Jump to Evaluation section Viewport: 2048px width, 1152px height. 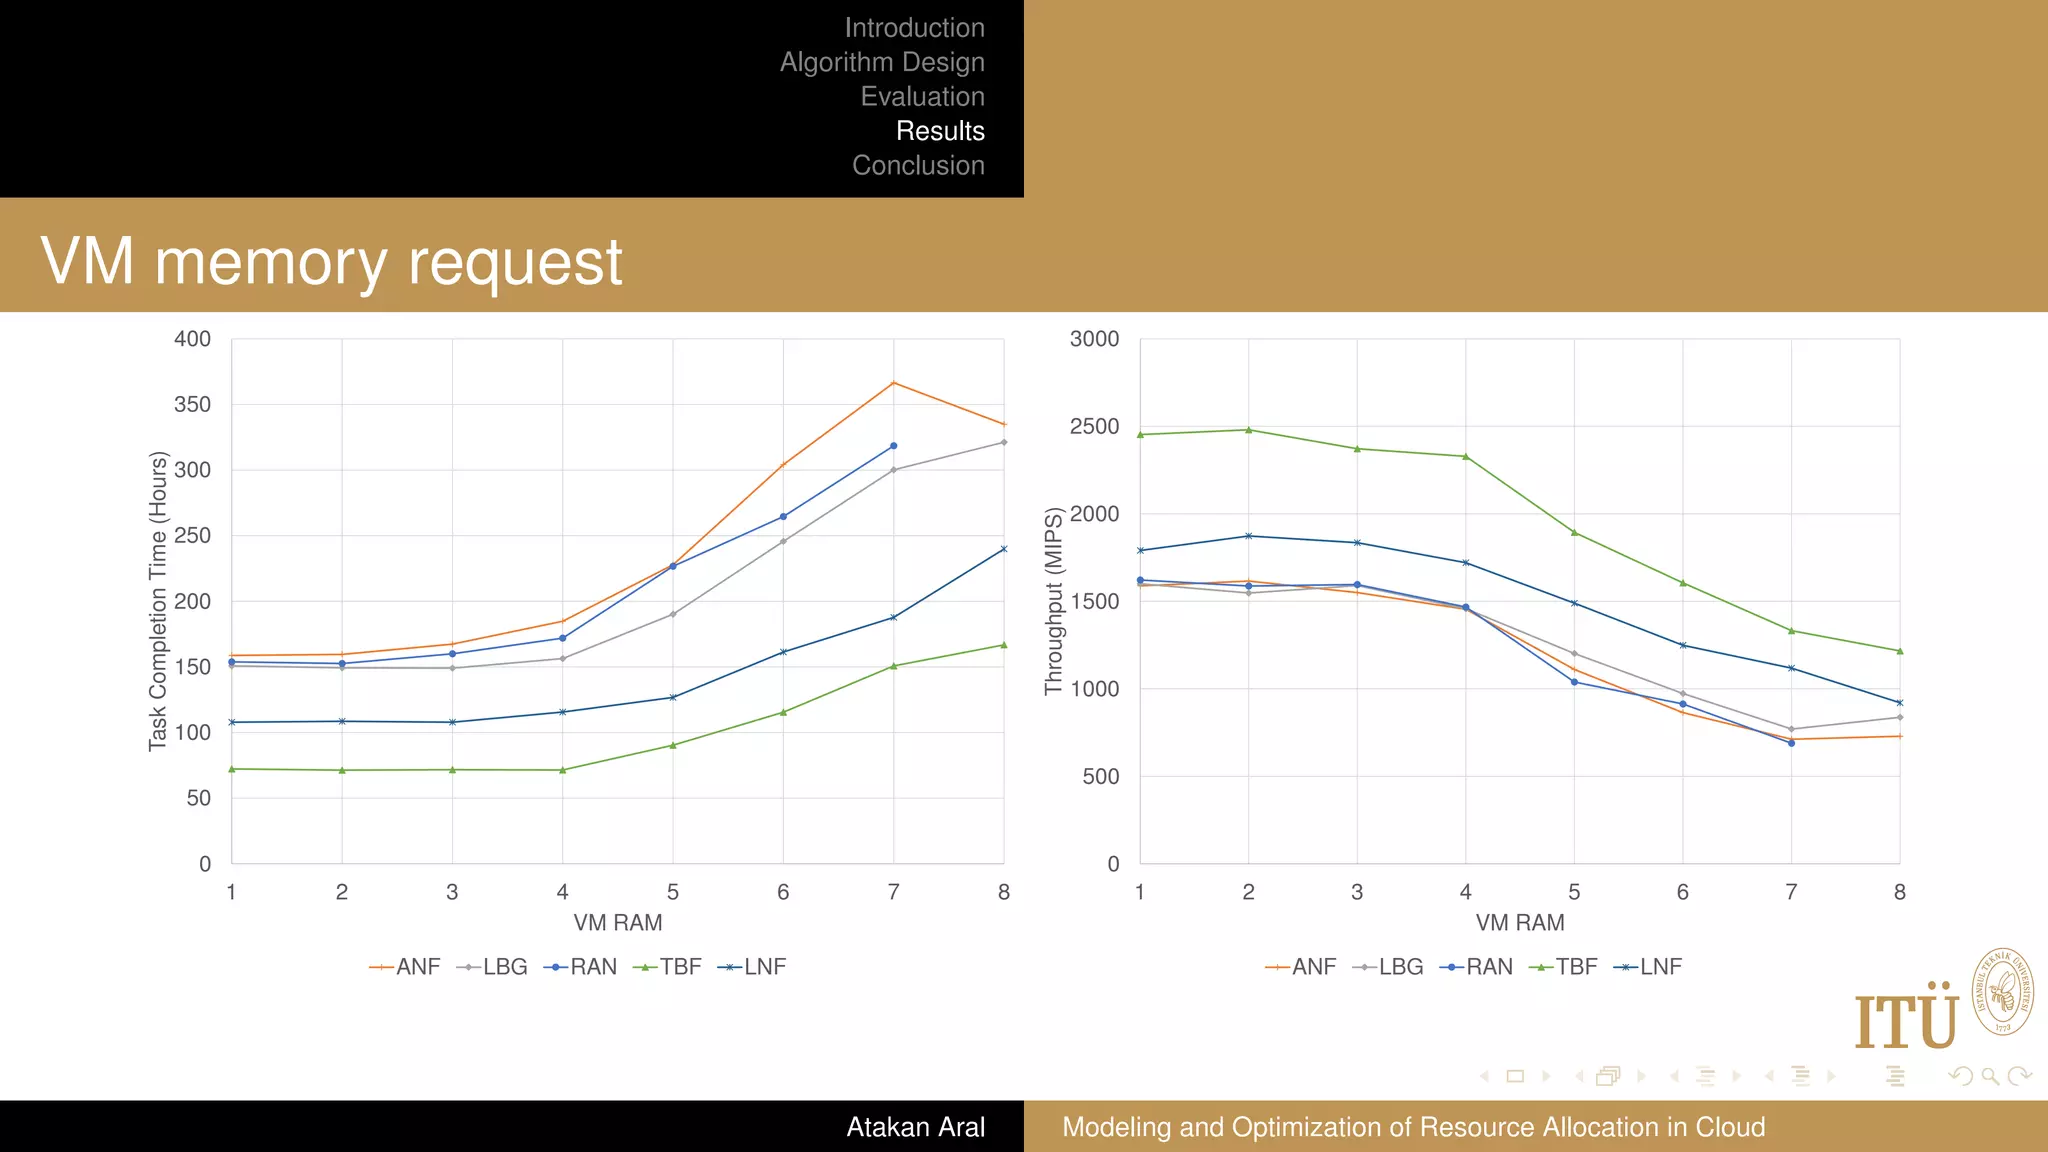tap(922, 97)
